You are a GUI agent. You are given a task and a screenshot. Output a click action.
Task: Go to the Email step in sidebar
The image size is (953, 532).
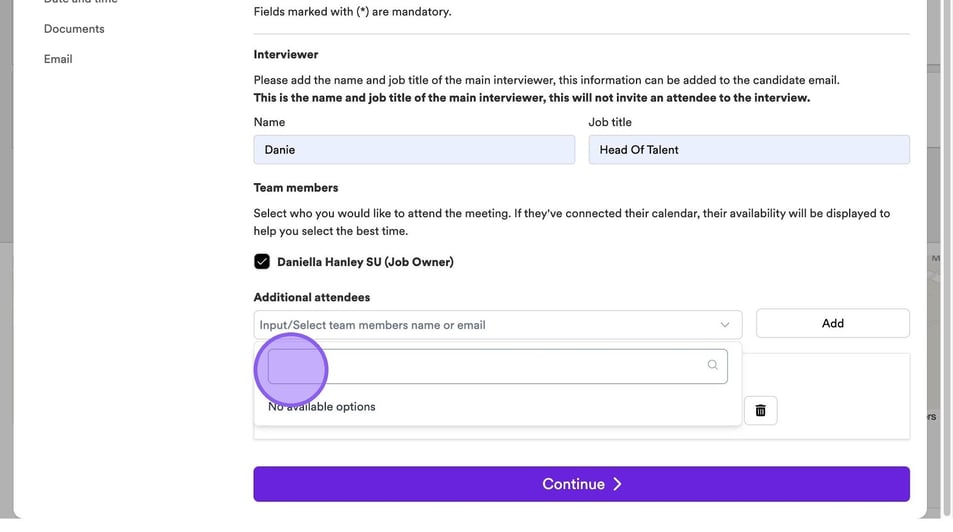coord(58,59)
